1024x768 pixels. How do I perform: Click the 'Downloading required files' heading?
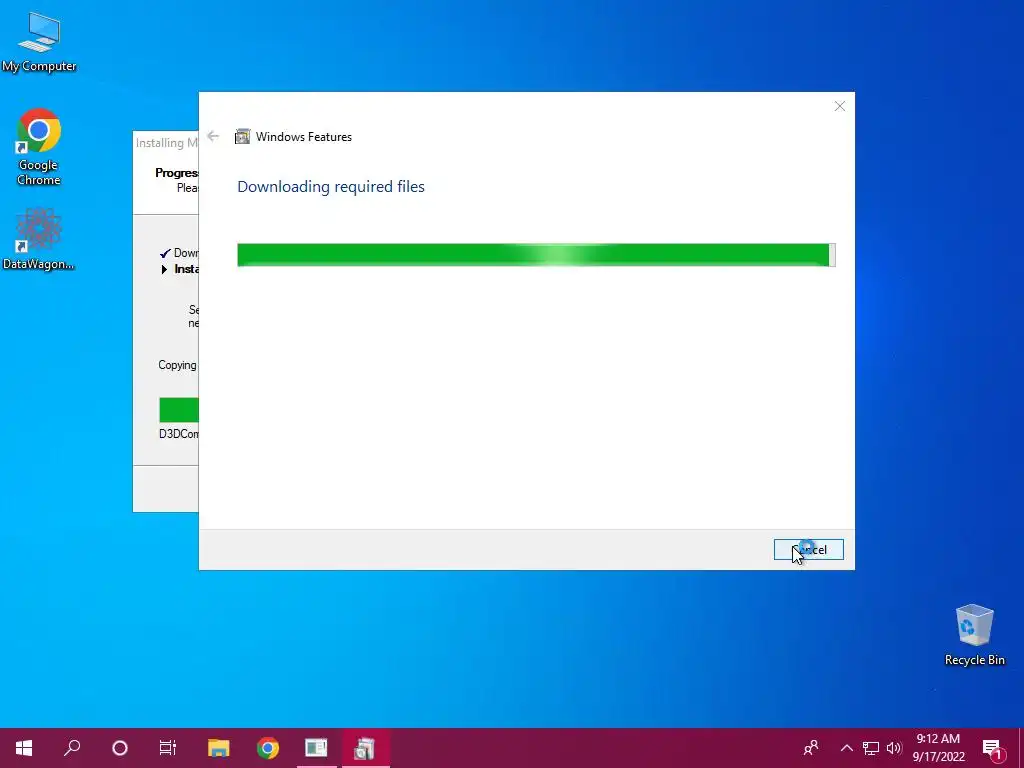click(x=330, y=187)
